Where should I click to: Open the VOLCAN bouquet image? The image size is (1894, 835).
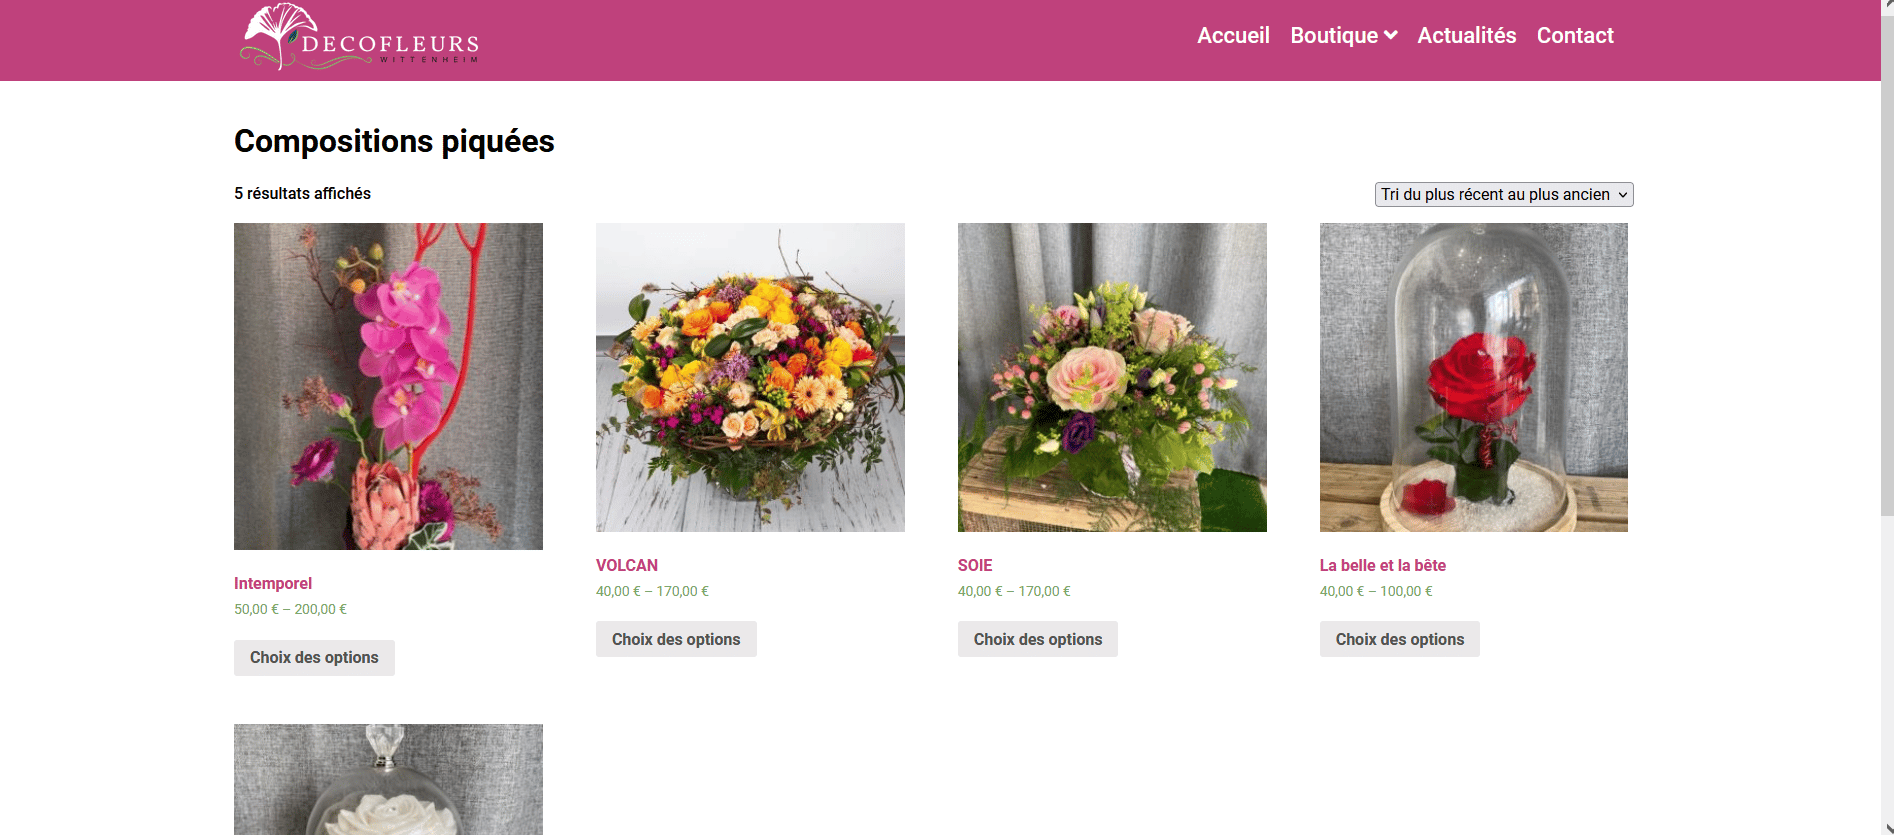750,377
